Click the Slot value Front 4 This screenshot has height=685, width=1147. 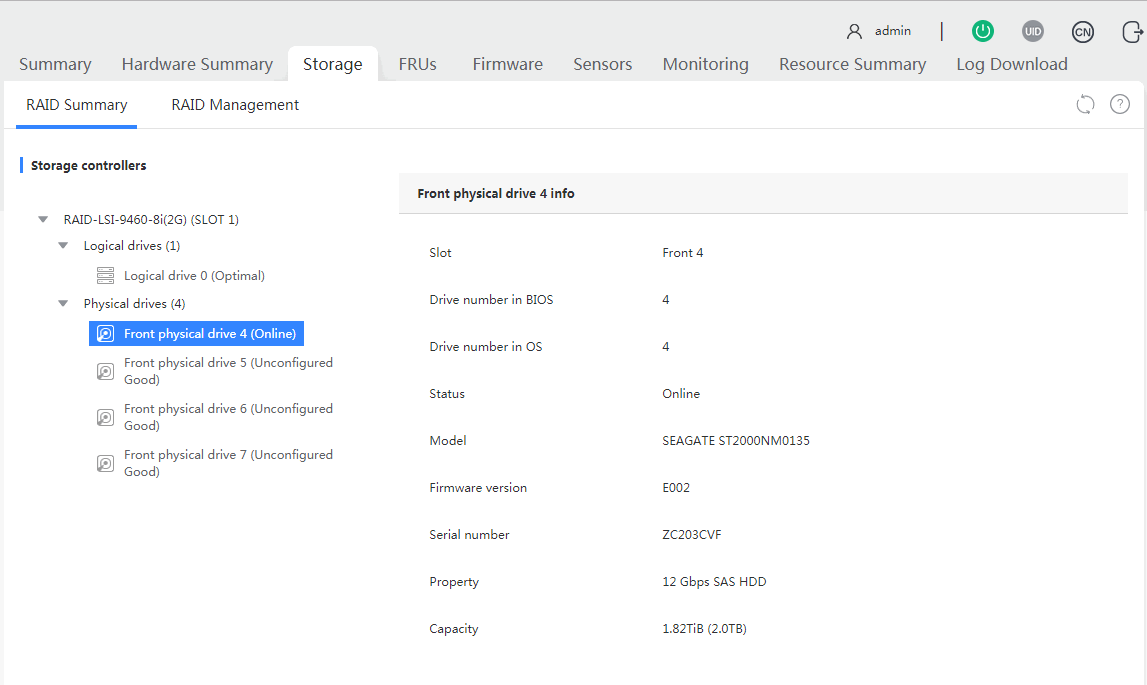pyautogui.click(x=682, y=252)
